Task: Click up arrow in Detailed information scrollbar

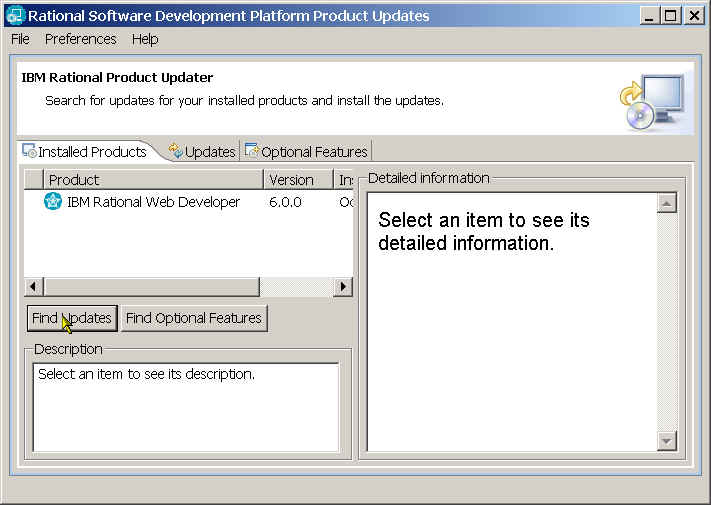Action: pyautogui.click(x=667, y=203)
